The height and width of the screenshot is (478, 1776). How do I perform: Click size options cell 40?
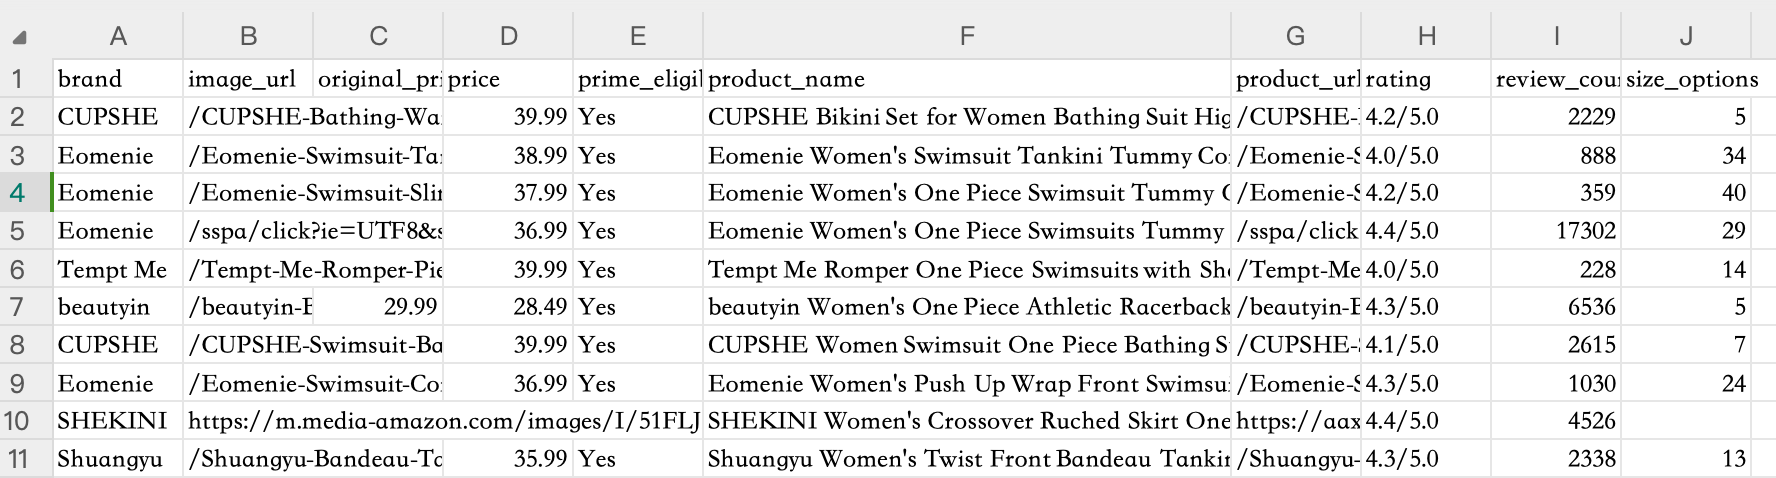click(x=1686, y=193)
